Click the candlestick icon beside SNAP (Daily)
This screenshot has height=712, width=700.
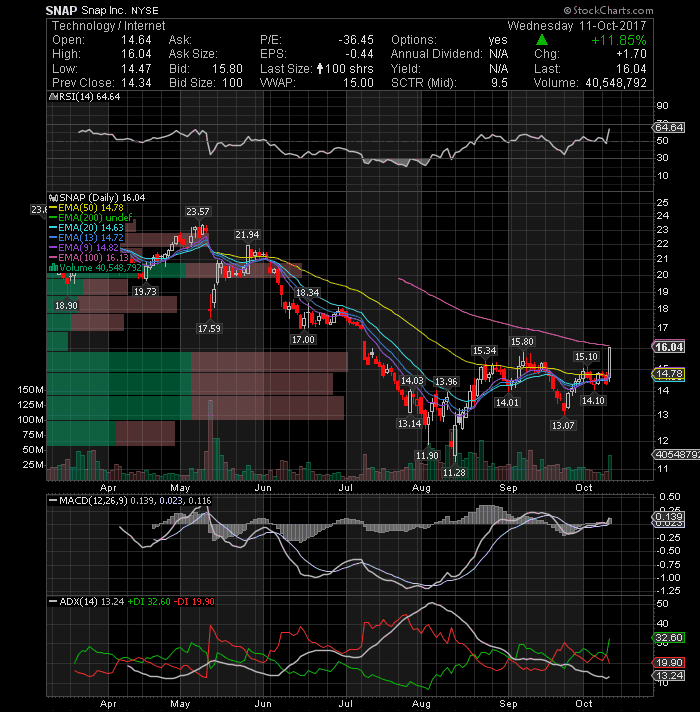tap(53, 198)
